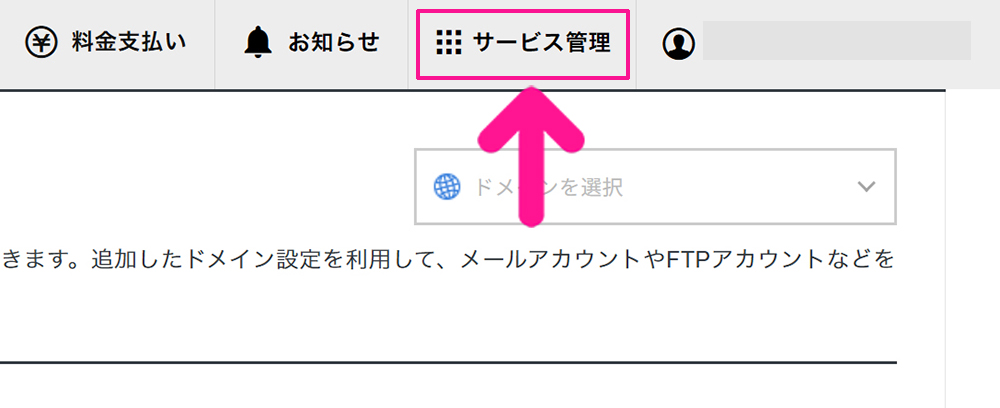Click the grid icon beside サービス管理
The image size is (1000, 408).
pos(448,43)
